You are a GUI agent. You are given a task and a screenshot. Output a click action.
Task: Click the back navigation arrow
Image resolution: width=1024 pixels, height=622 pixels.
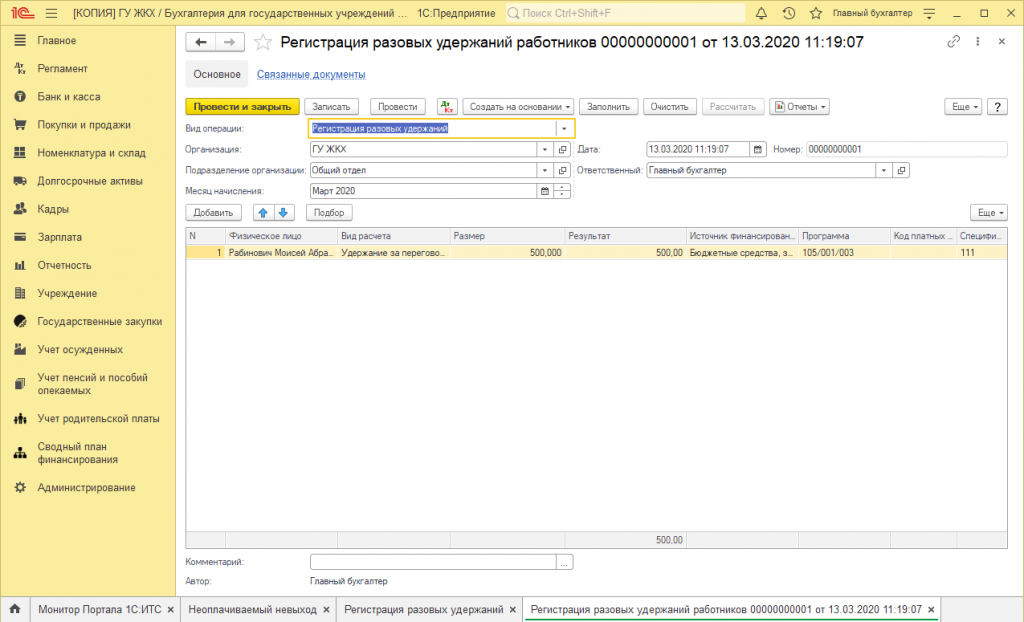(201, 42)
